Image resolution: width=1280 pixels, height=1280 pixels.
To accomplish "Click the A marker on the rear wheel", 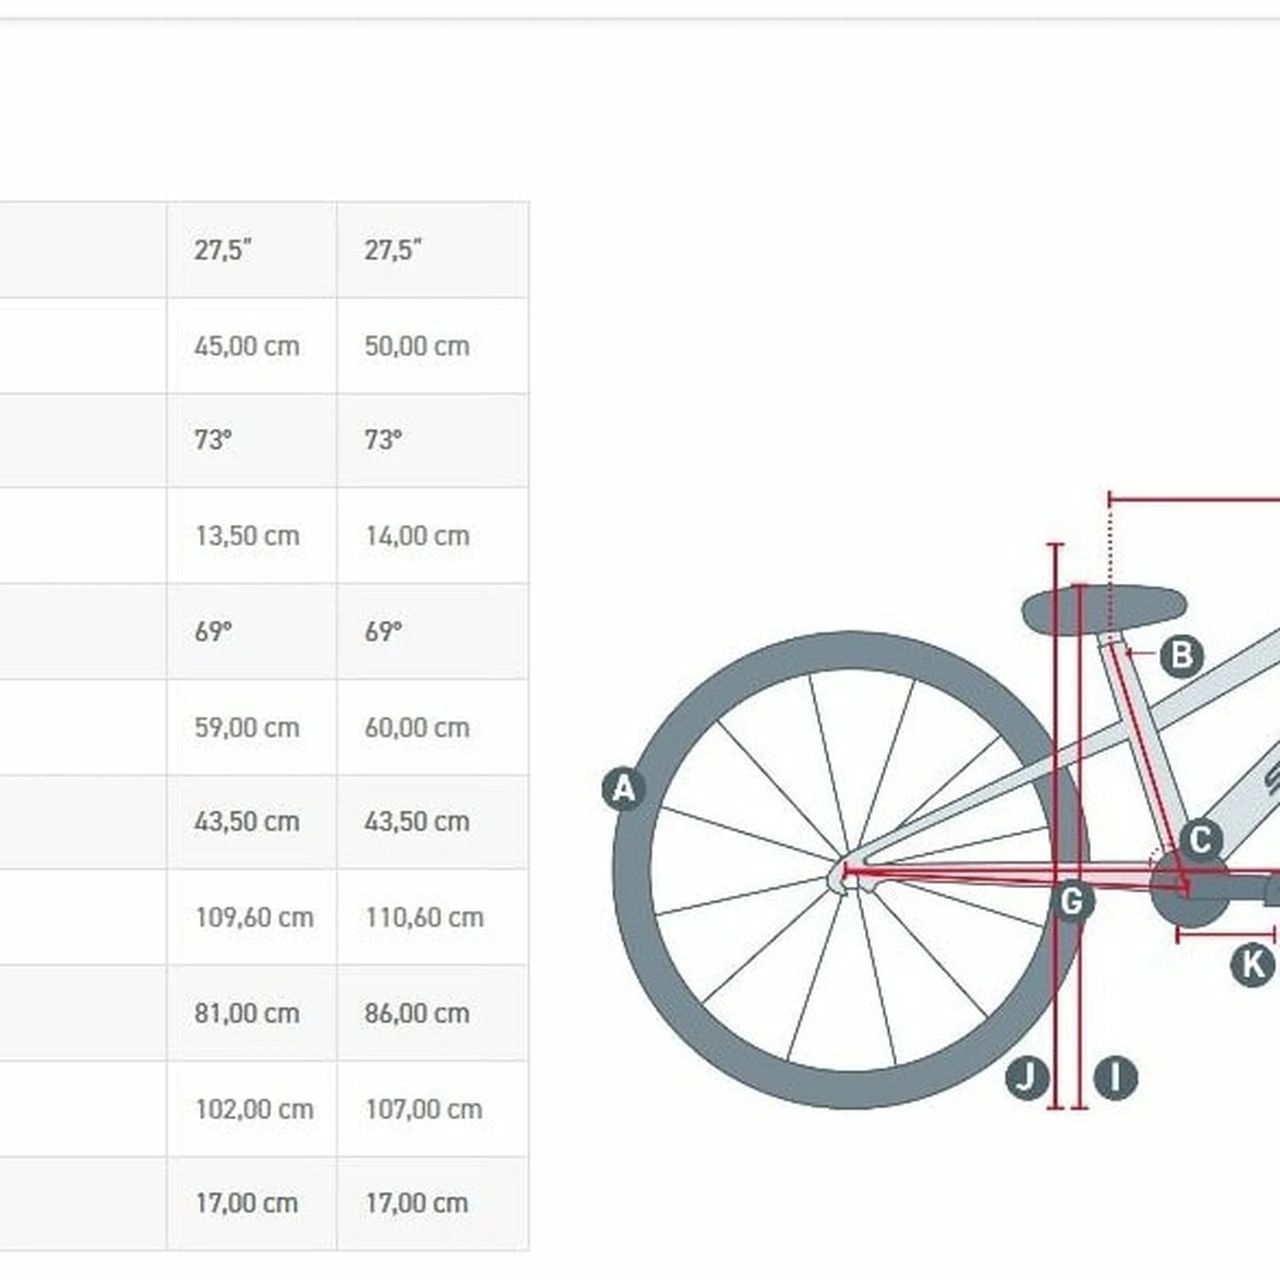I will click(x=623, y=790).
